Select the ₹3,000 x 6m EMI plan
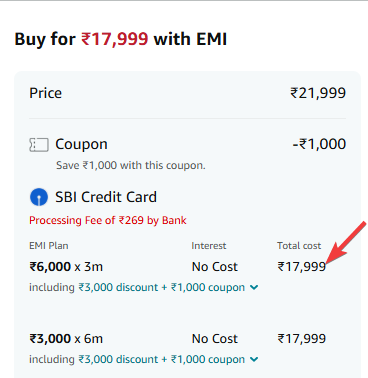 [x=66, y=339]
